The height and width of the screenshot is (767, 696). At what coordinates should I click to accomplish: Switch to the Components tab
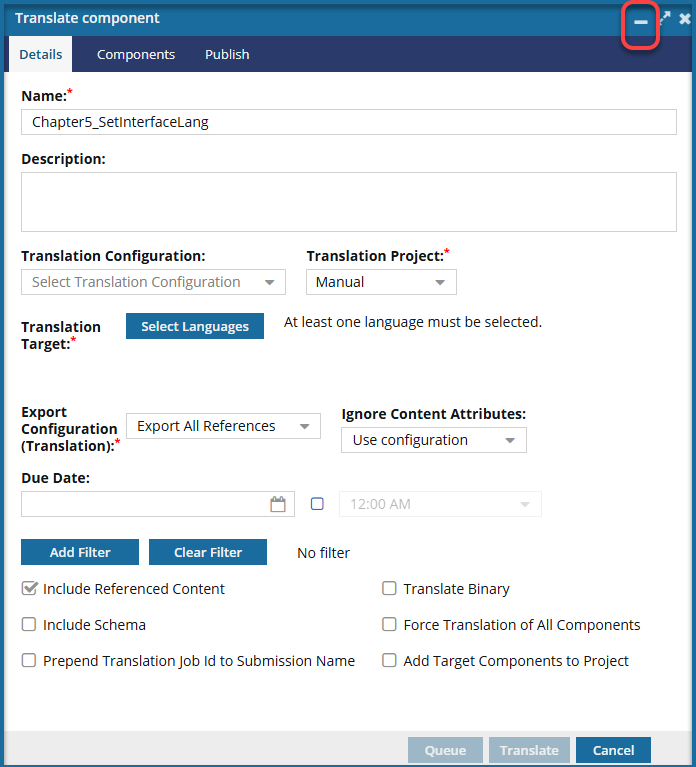(136, 55)
